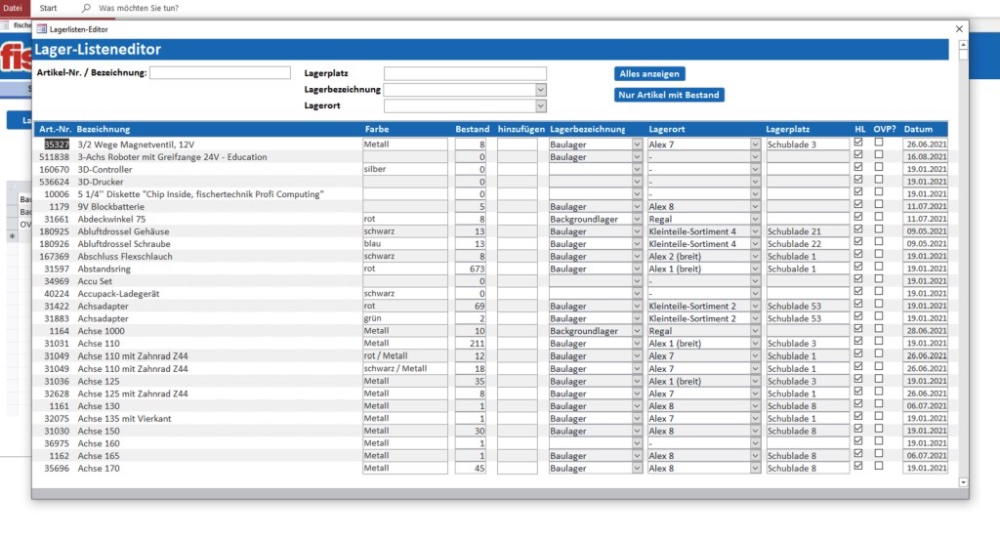Viewport: 1000px width, 538px height.
Task: Open Lagerbezeichnung dropdown for 9V Blockbatterie row
Action: pos(636,207)
